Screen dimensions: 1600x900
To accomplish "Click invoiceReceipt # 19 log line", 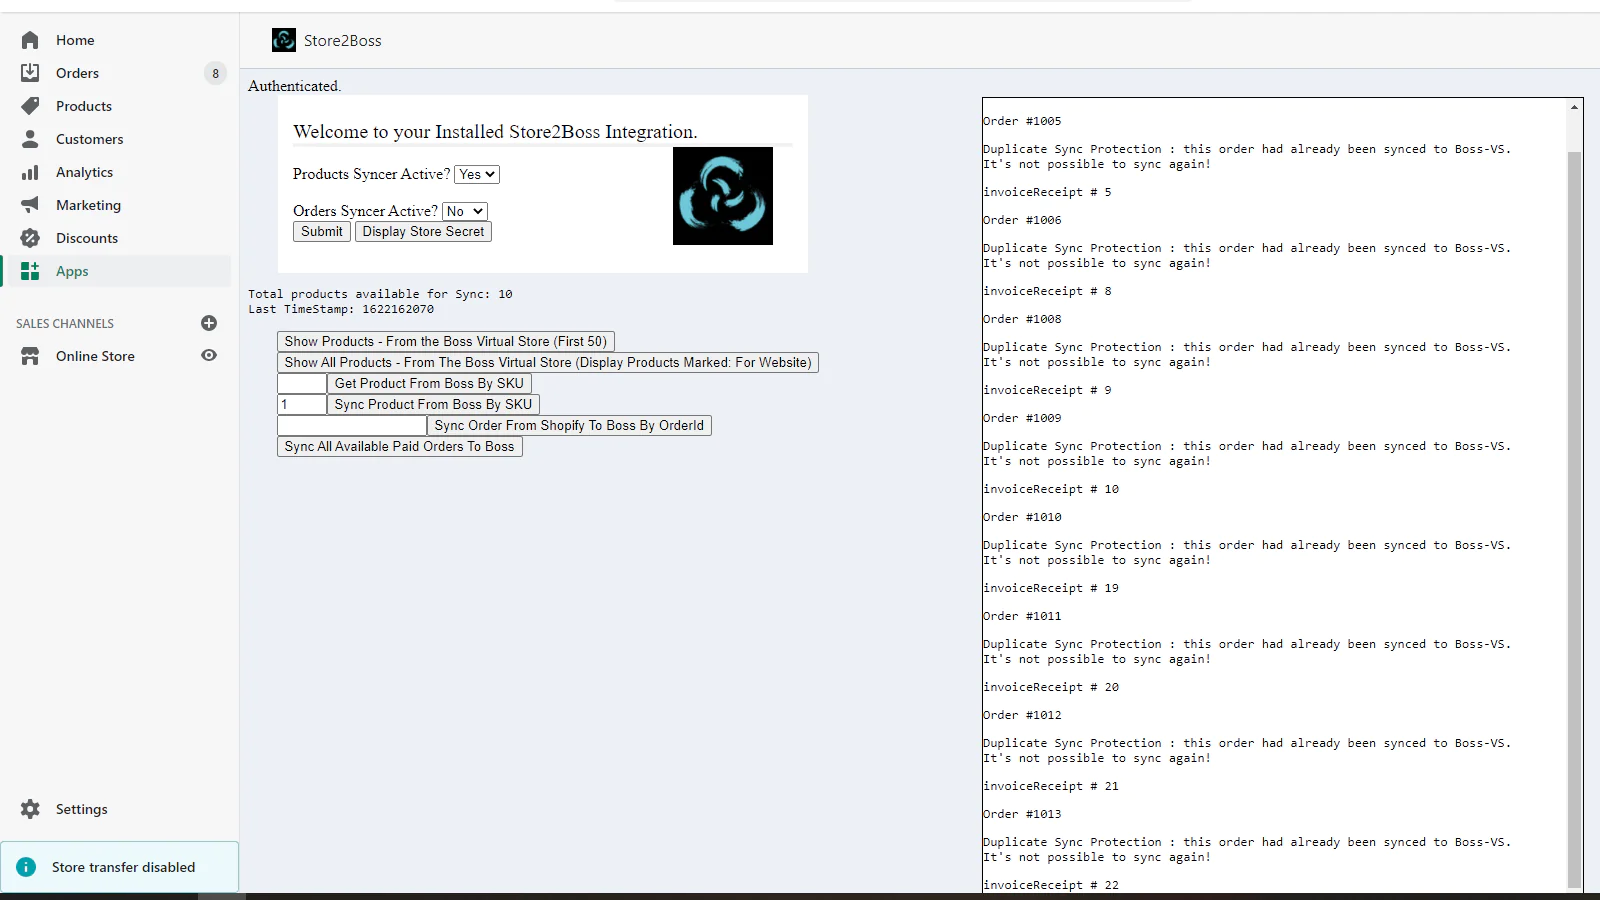I will tap(1051, 588).
